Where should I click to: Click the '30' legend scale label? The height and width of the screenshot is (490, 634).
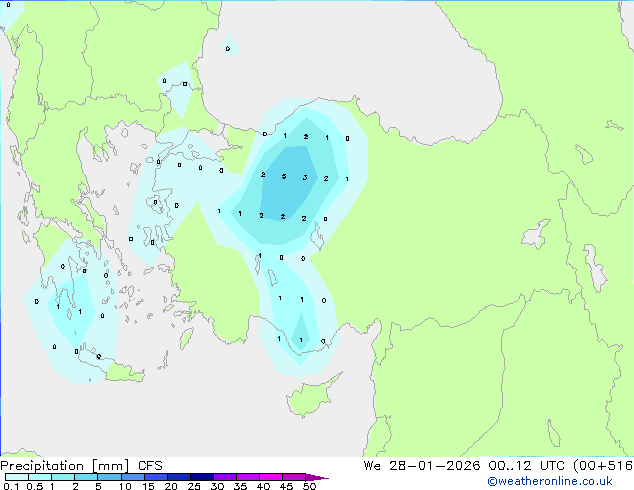click(217, 486)
